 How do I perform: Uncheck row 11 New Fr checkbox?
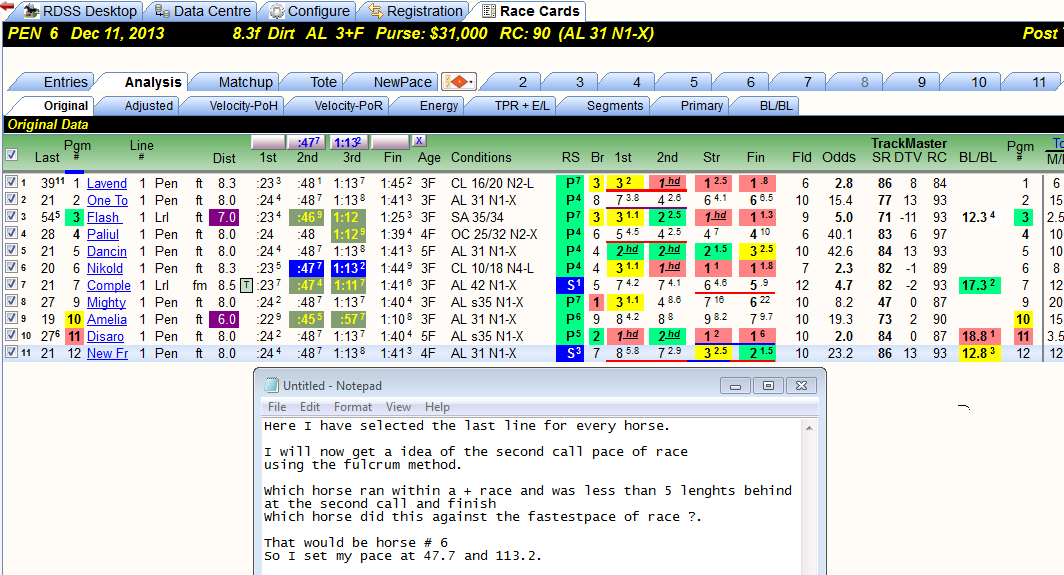(12, 352)
